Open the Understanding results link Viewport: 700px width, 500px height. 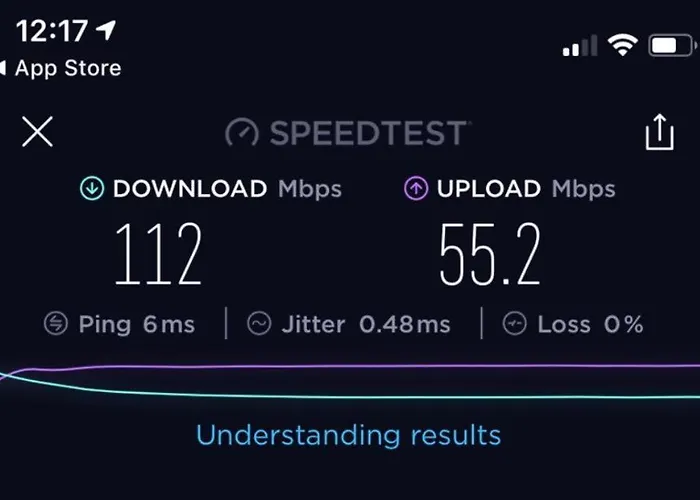tap(349, 435)
